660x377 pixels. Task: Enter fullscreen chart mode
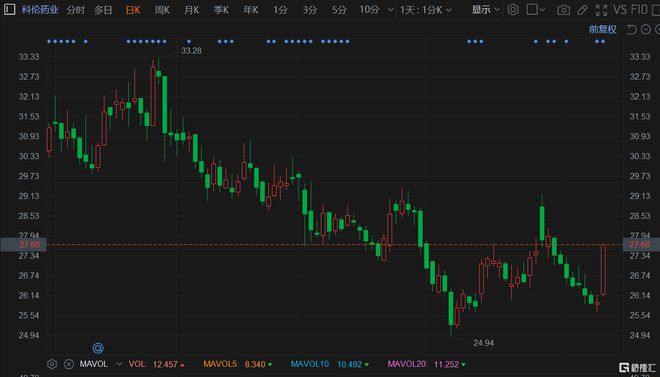(x=602, y=10)
